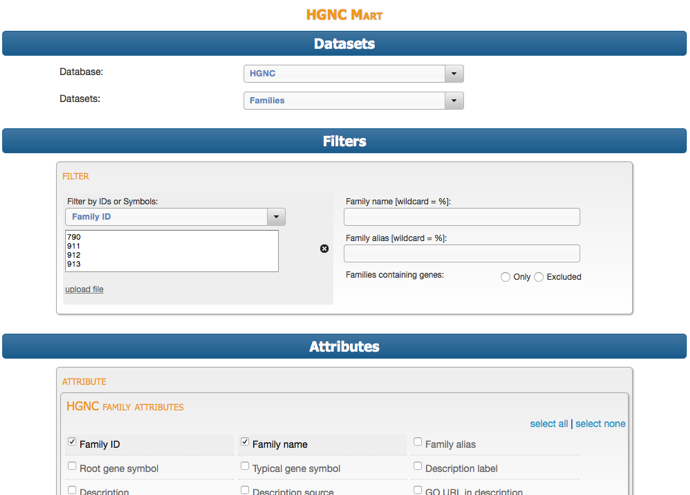Collapse the Filters section header
The width and height of the screenshot is (690, 495).
(344, 141)
